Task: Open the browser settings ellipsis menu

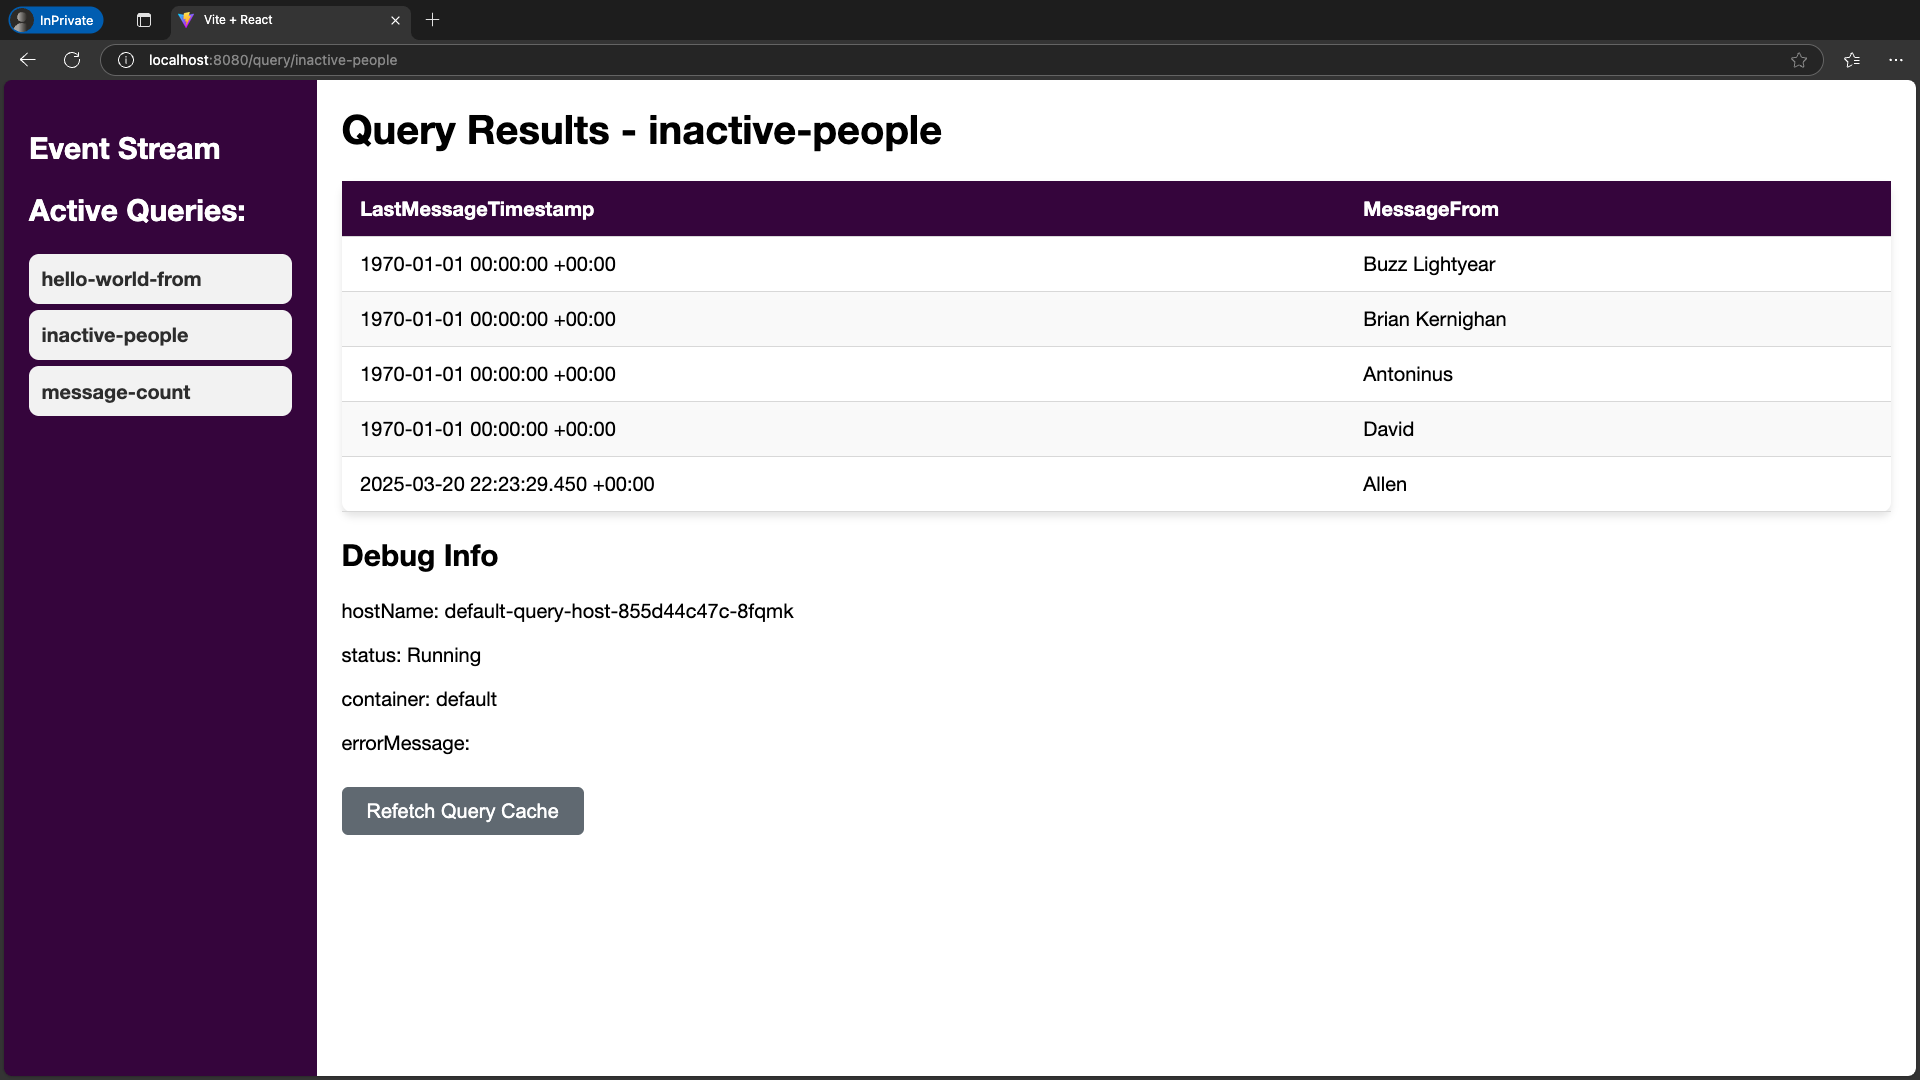Action: [1896, 60]
